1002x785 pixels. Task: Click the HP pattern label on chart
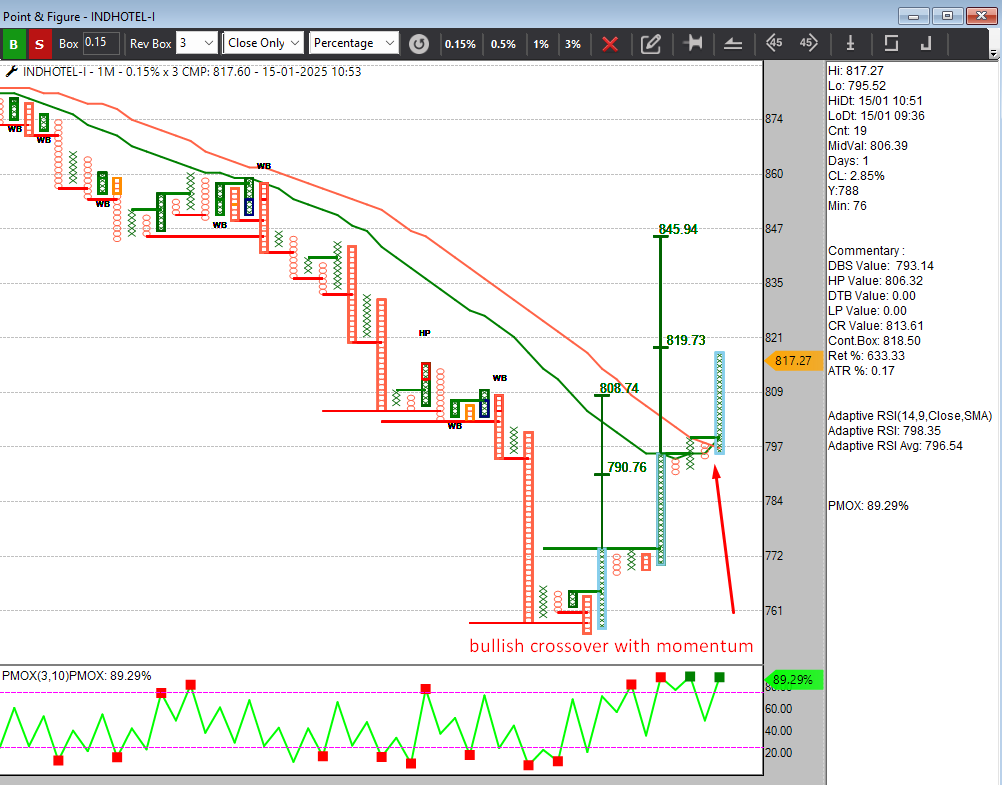click(x=424, y=333)
